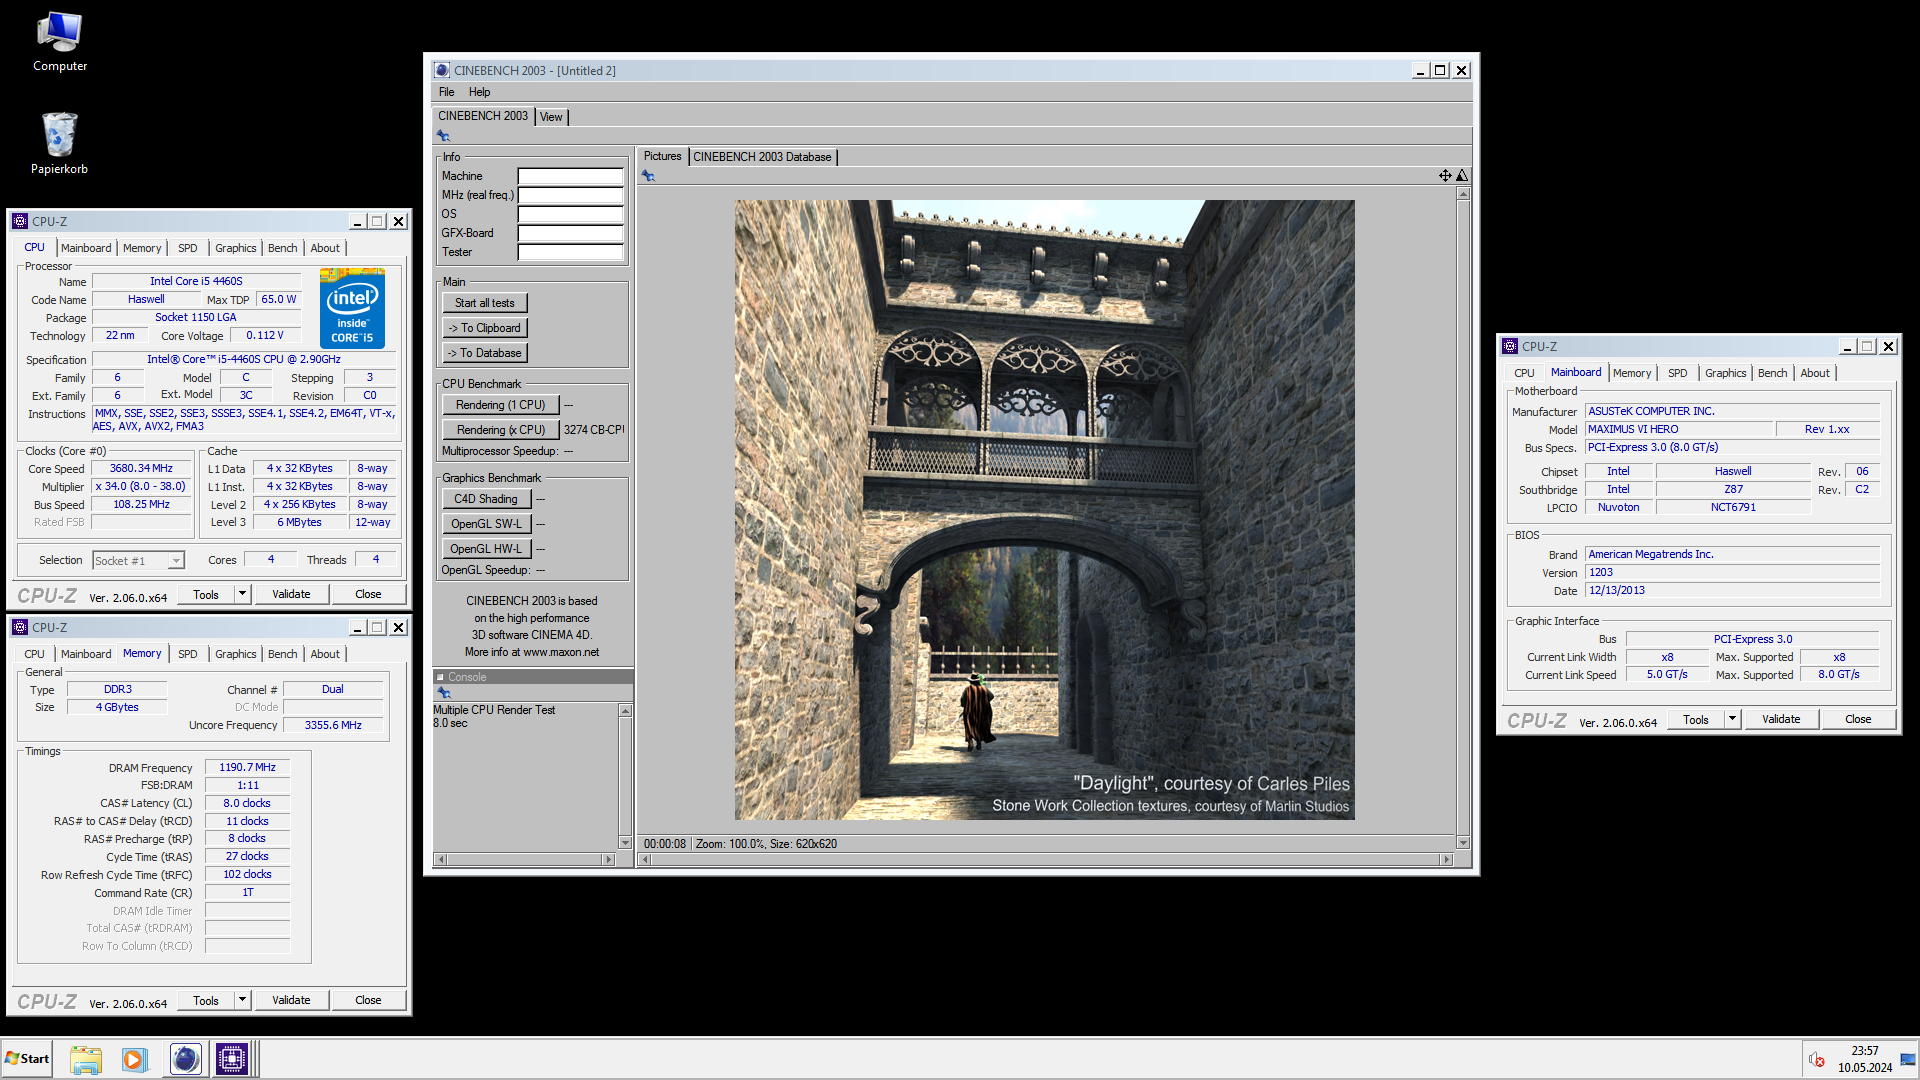This screenshot has width=1920, height=1080.
Task: Click picture vertical scrollbar up arrow
Action: (x=1463, y=193)
